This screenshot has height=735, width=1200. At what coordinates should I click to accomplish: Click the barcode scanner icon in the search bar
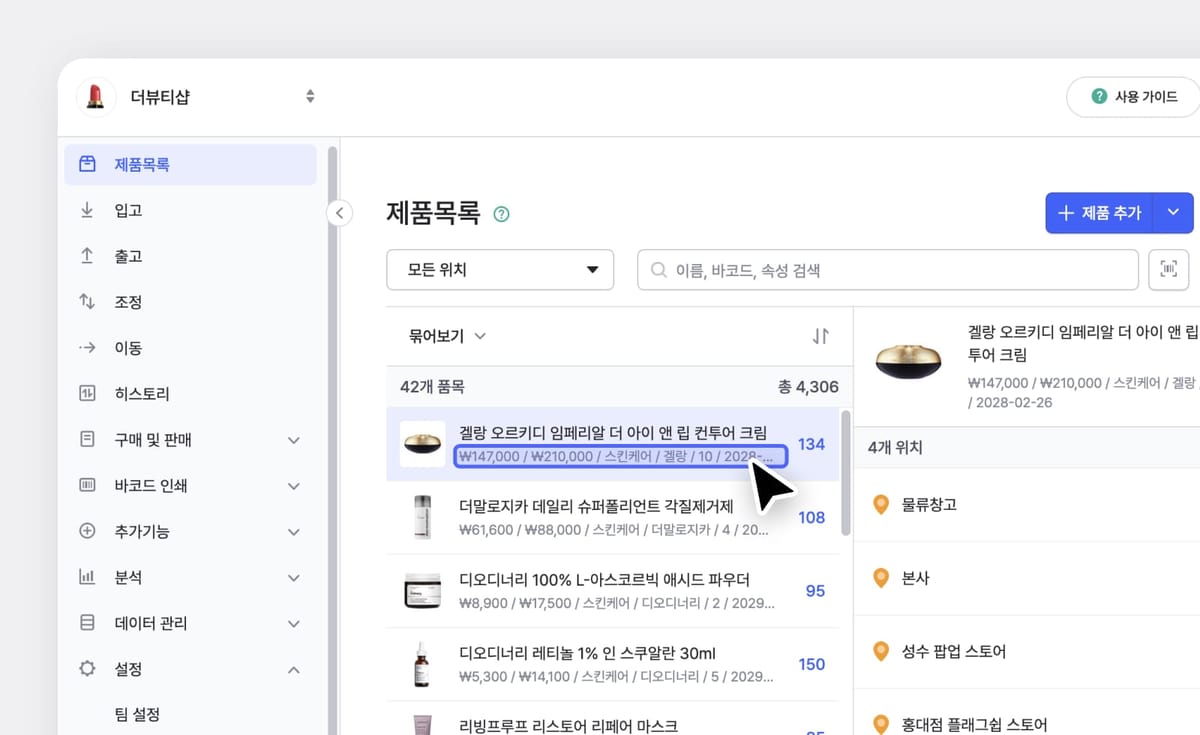point(1167,269)
